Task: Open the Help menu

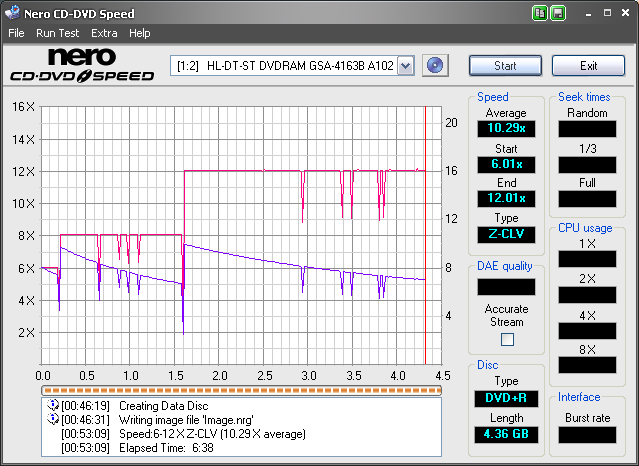Action: coord(139,33)
